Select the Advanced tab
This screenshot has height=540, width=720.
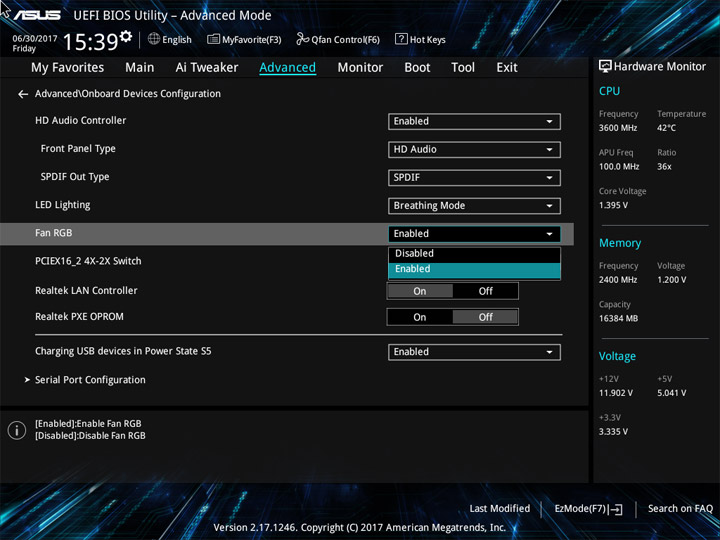287,68
